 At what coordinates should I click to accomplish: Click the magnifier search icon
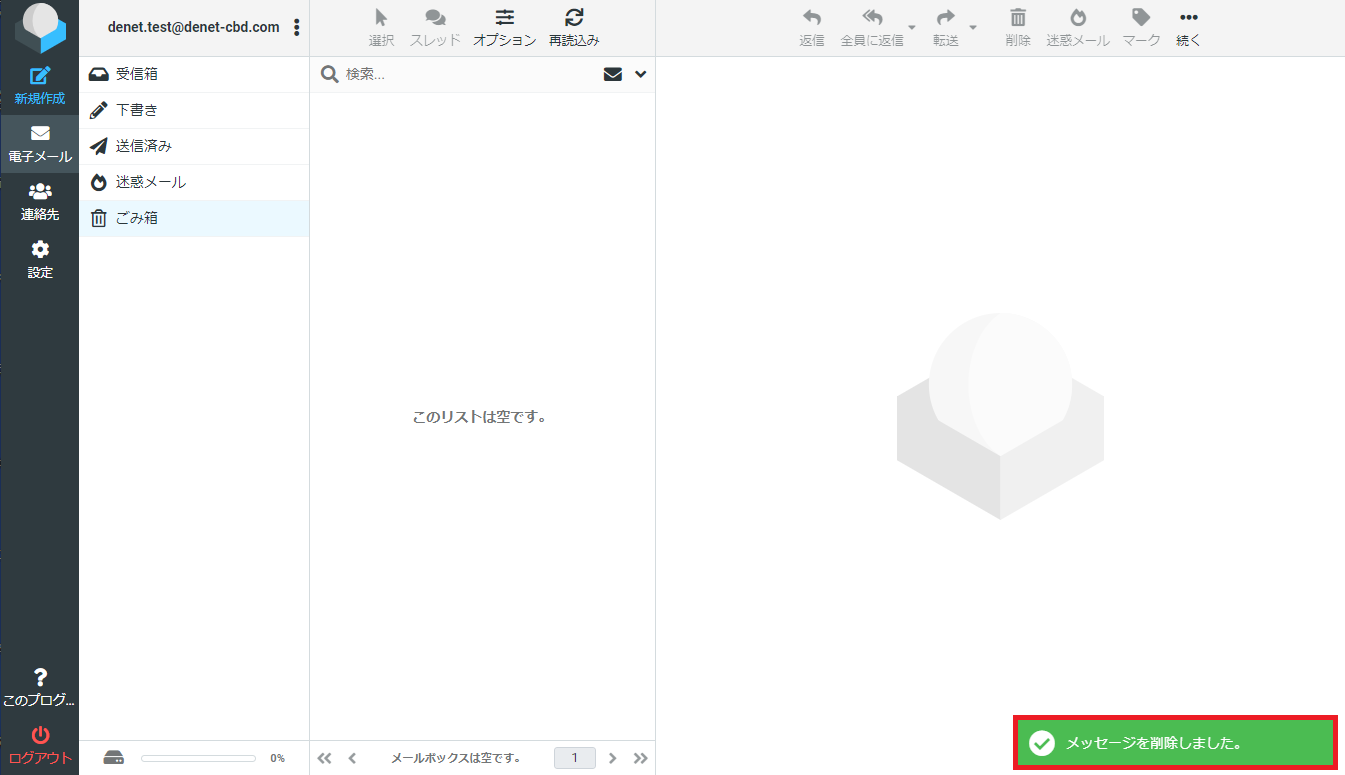pyautogui.click(x=329, y=74)
